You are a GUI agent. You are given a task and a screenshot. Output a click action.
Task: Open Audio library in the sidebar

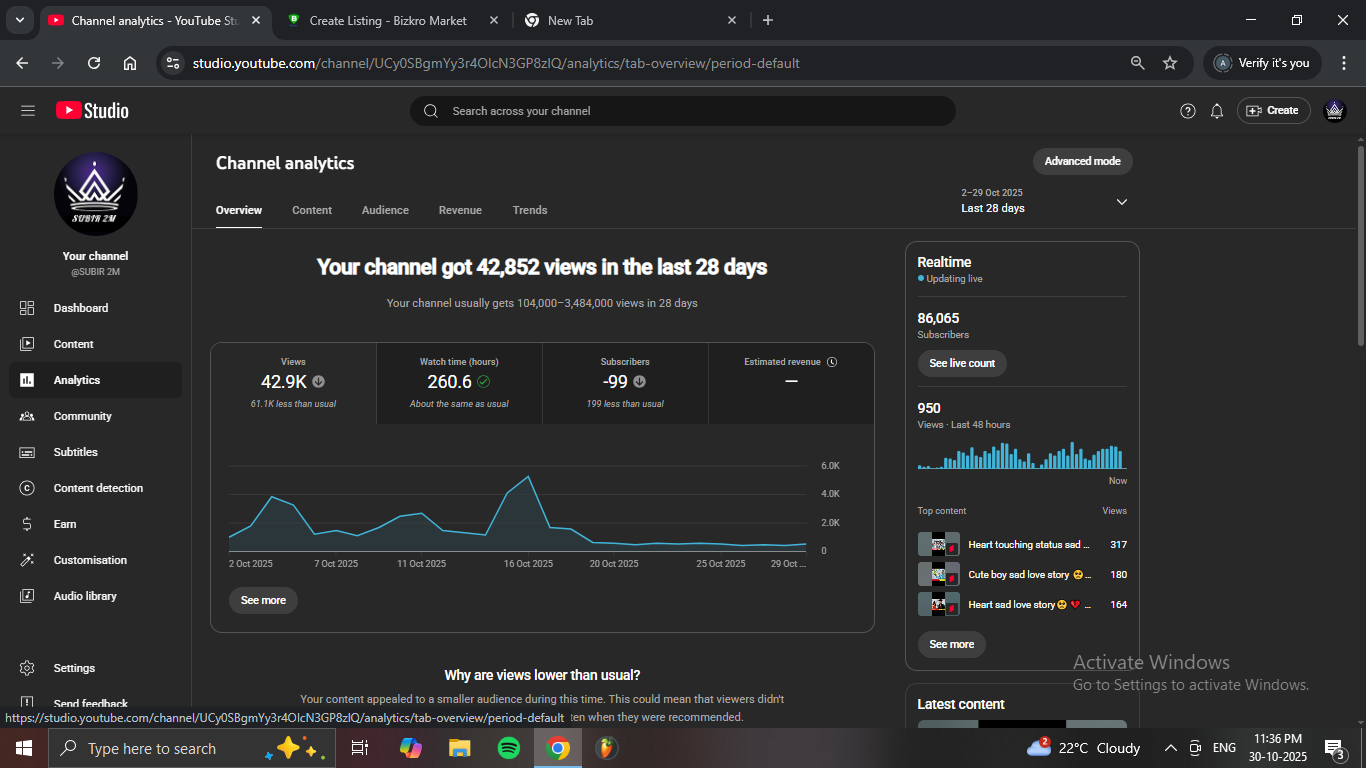85,596
